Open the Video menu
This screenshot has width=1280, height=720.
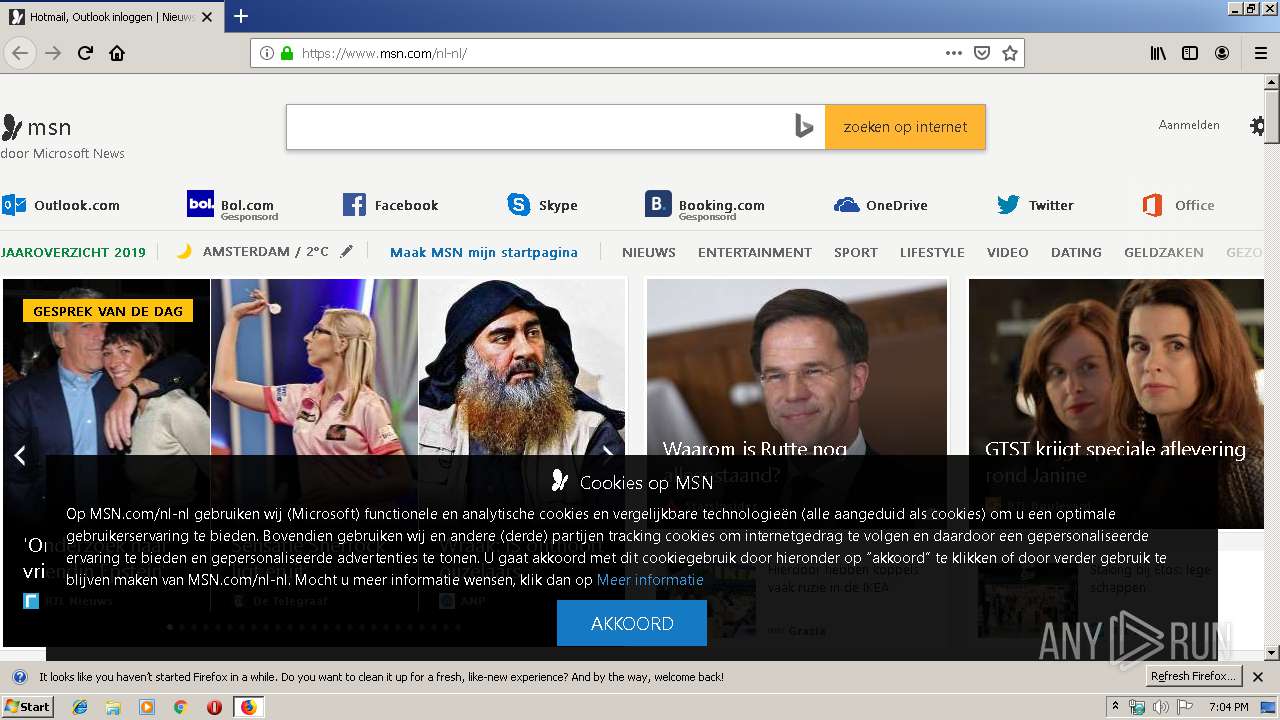coord(1007,252)
